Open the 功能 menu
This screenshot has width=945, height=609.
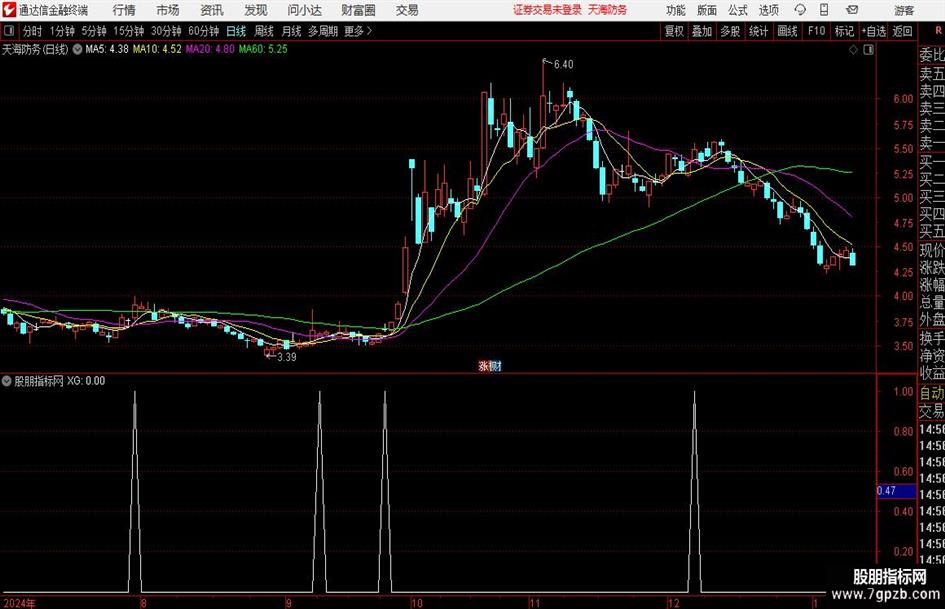[676, 10]
